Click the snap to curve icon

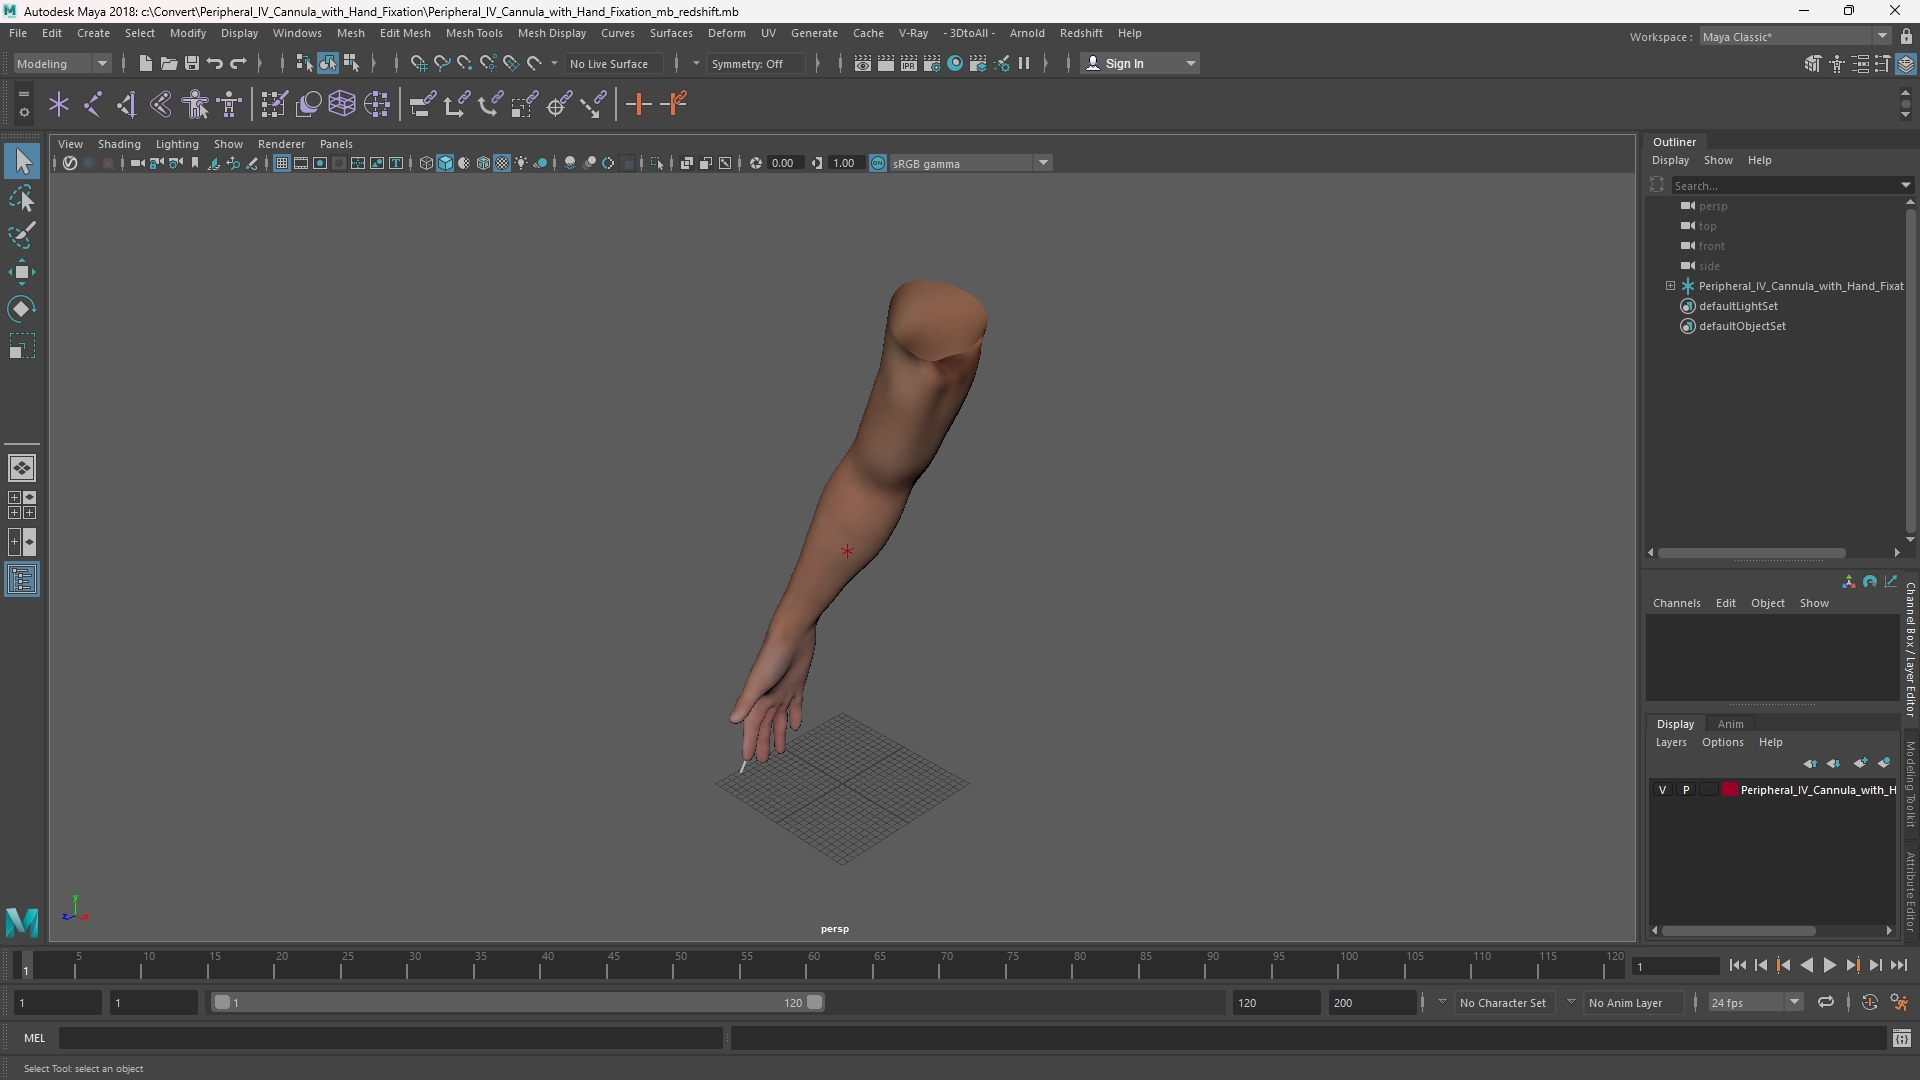[x=442, y=63]
